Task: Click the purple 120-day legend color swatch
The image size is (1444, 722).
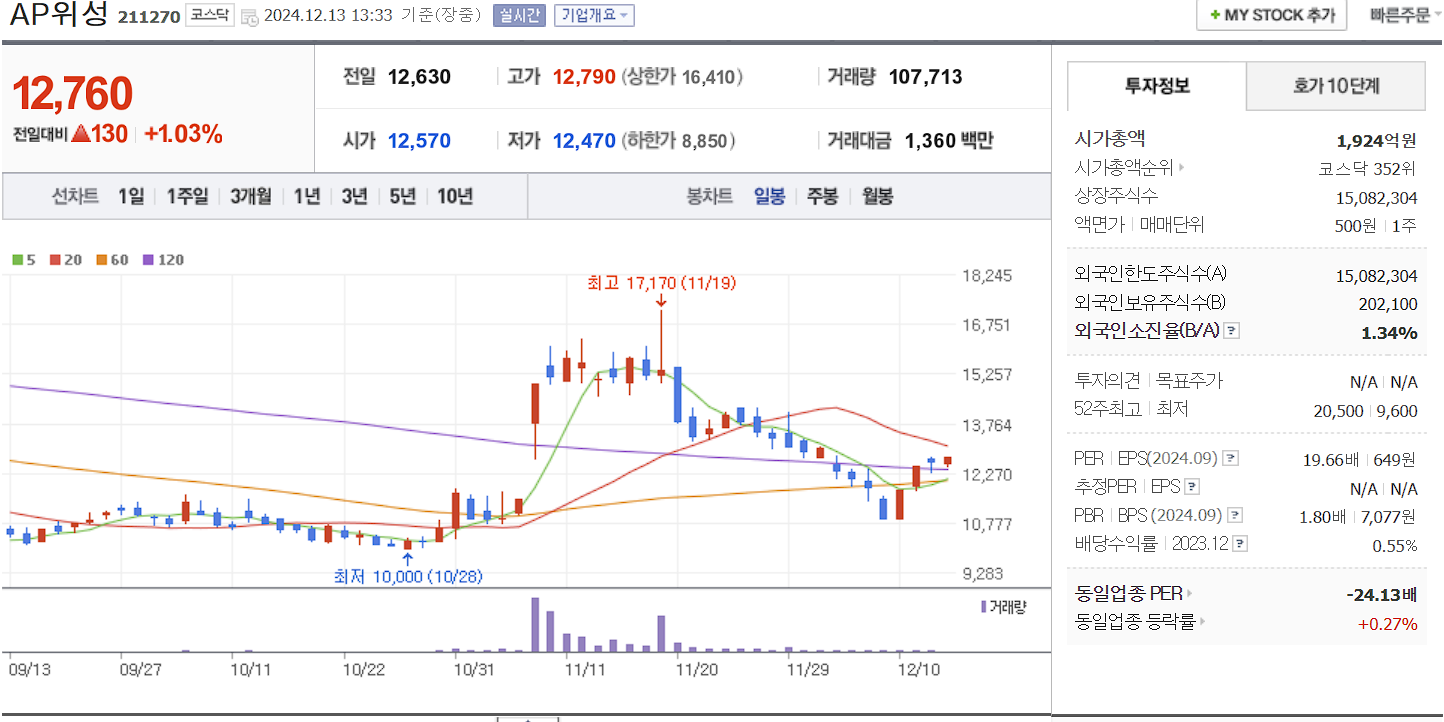Action: (148, 260)
